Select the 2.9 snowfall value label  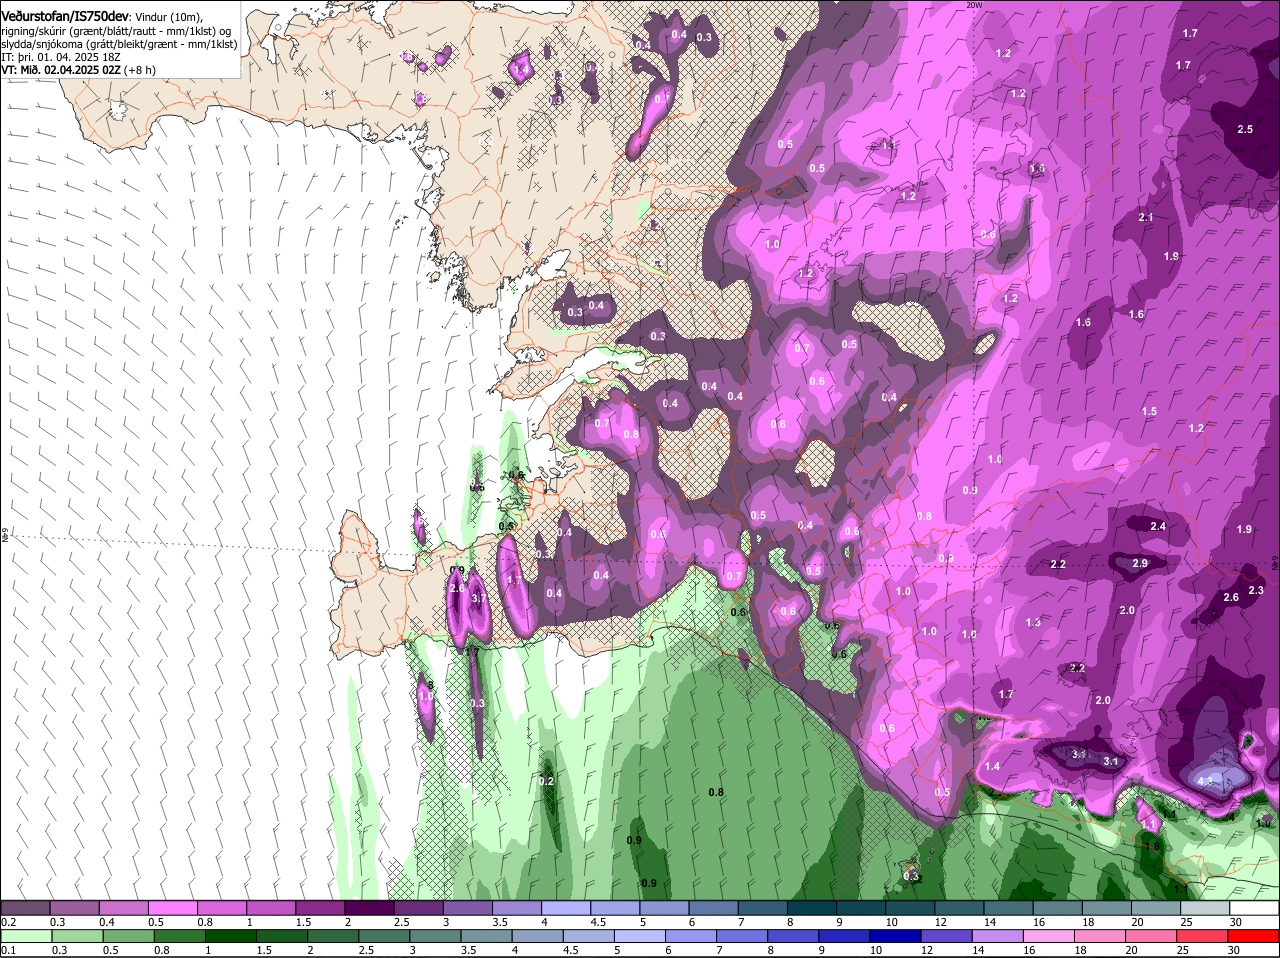1139,564
